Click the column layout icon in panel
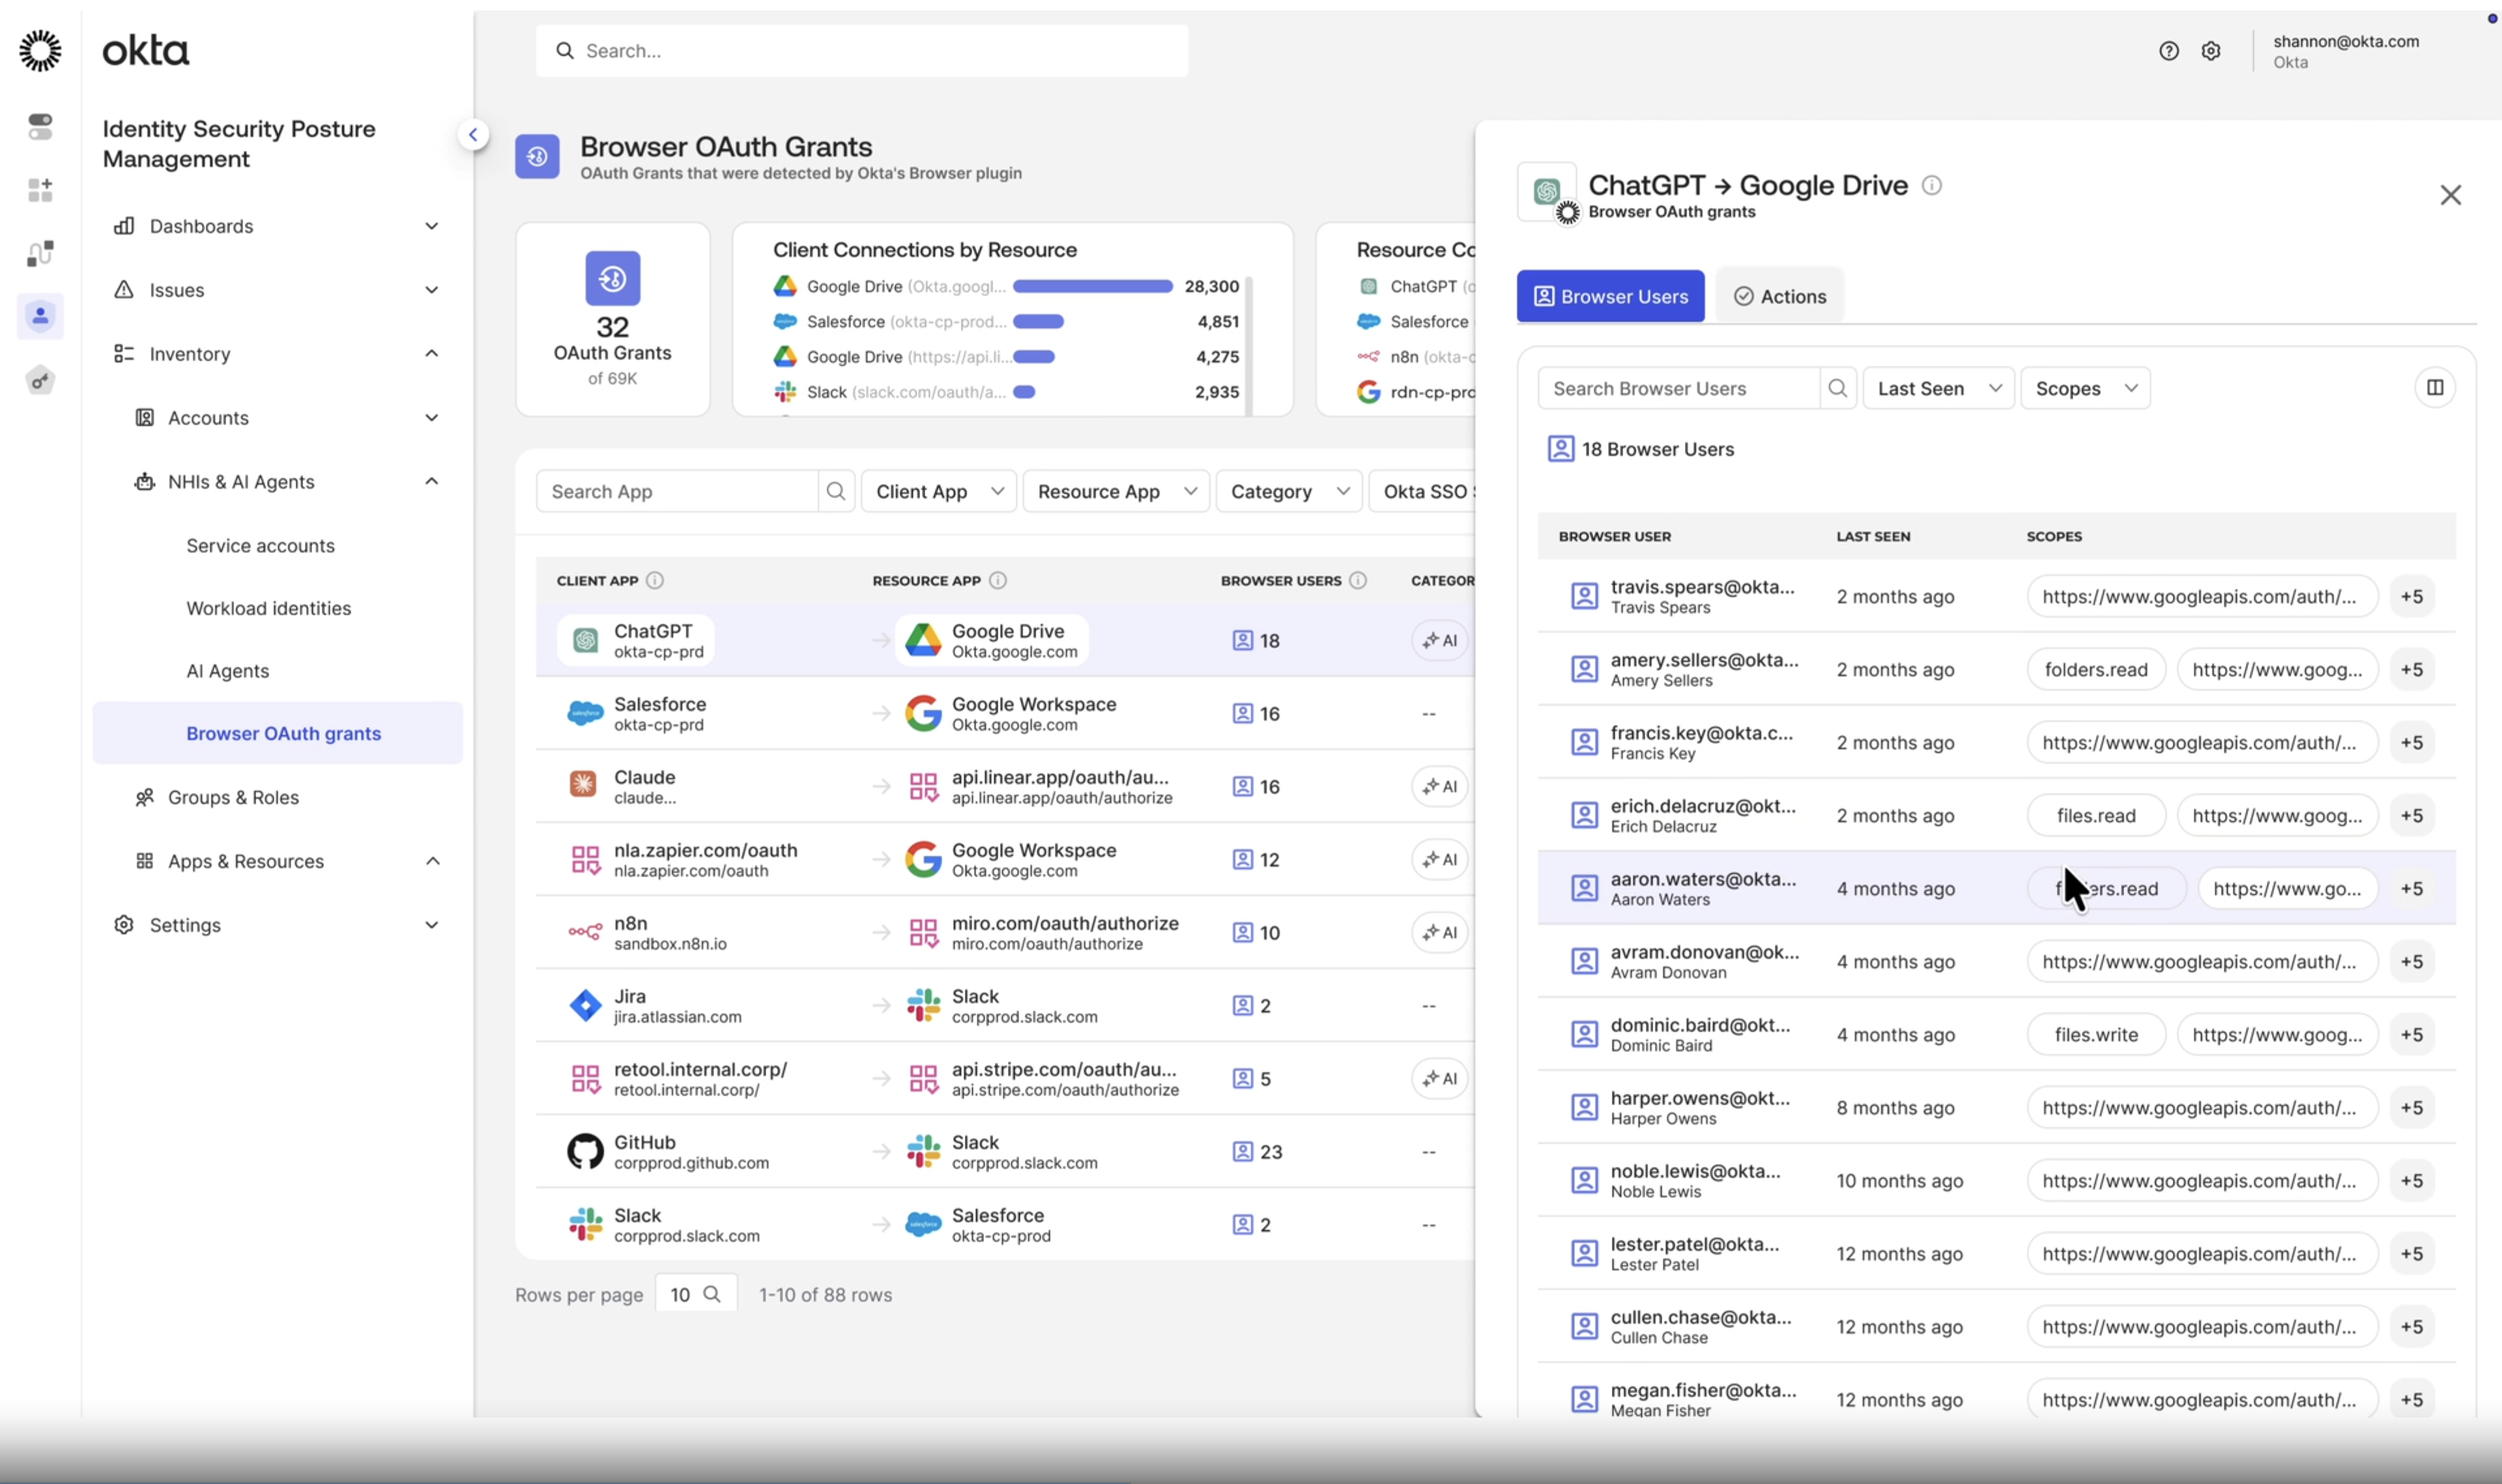This screenshot has width=2502, height=1484. coord(2435,388)
